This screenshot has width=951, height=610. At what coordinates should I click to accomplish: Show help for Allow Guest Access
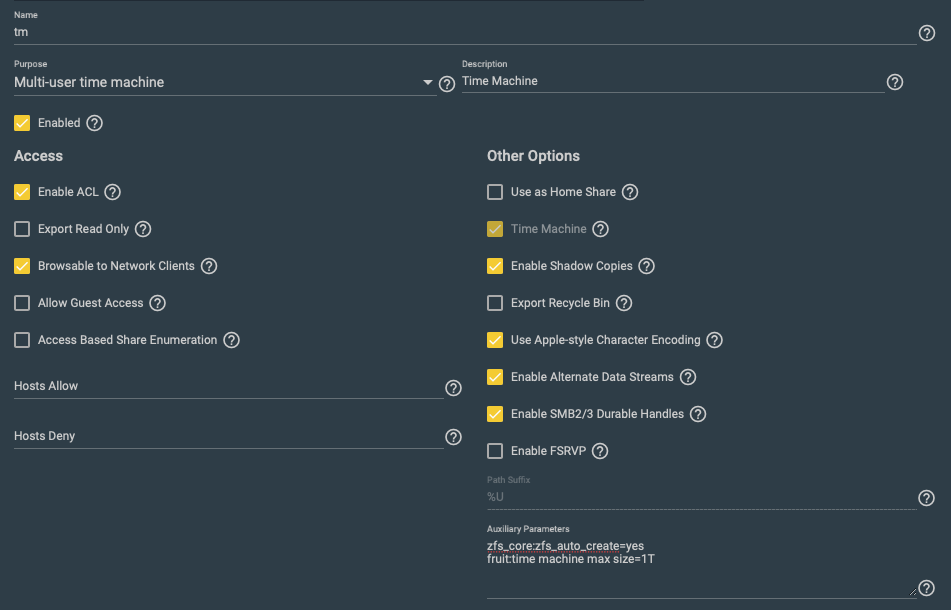click(x=157, y=303)
